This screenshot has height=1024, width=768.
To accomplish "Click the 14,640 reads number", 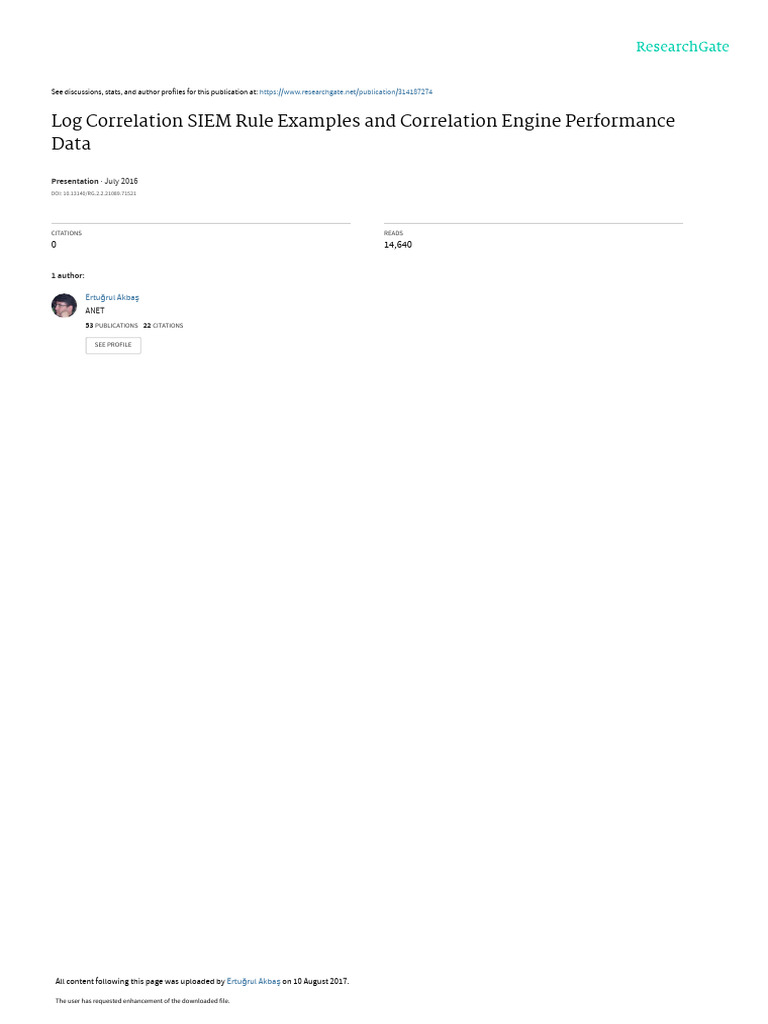I will (x=398, y=245).
